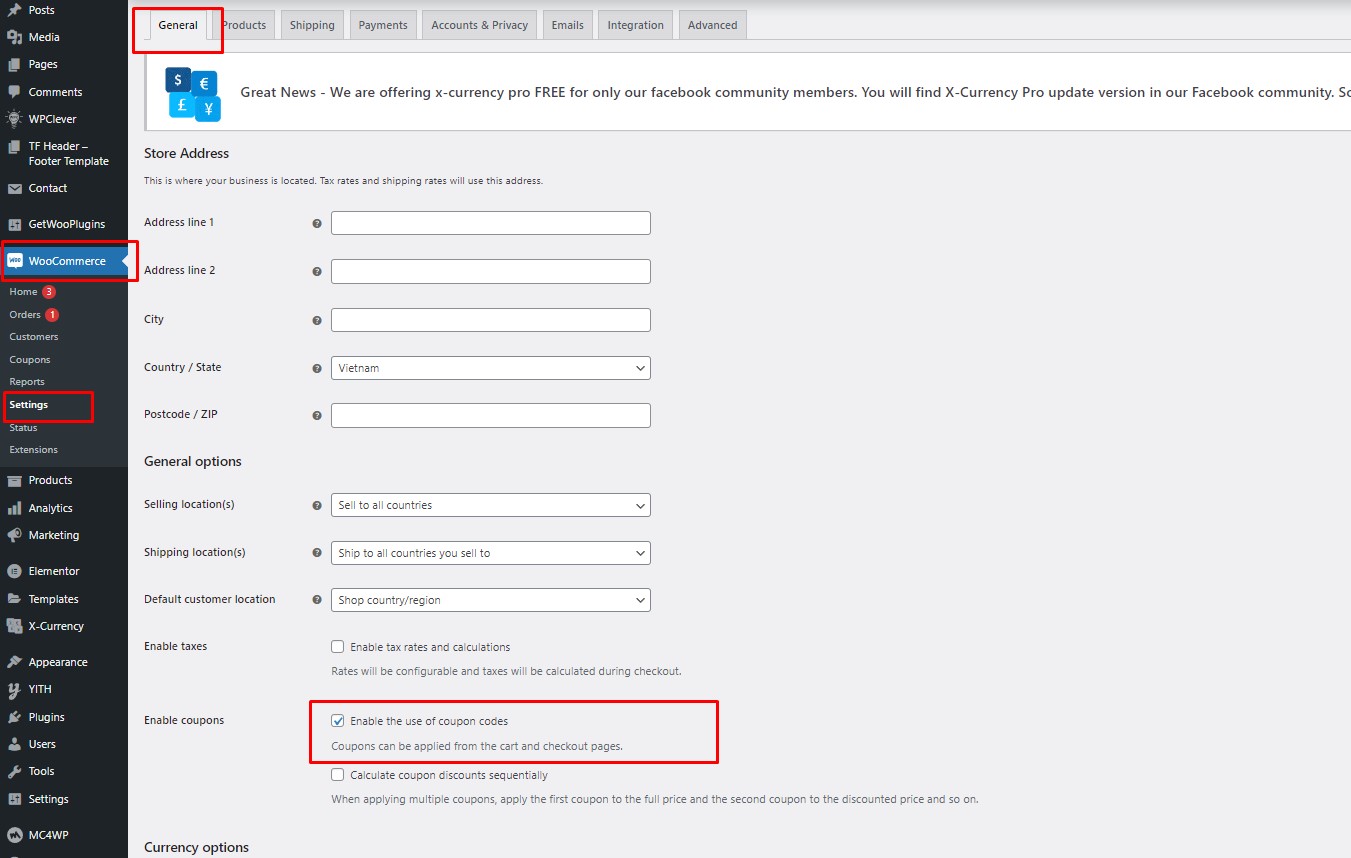Click the Pages icon in sidebar
This screenshot has height=858, width=1351.
(14, 64)
